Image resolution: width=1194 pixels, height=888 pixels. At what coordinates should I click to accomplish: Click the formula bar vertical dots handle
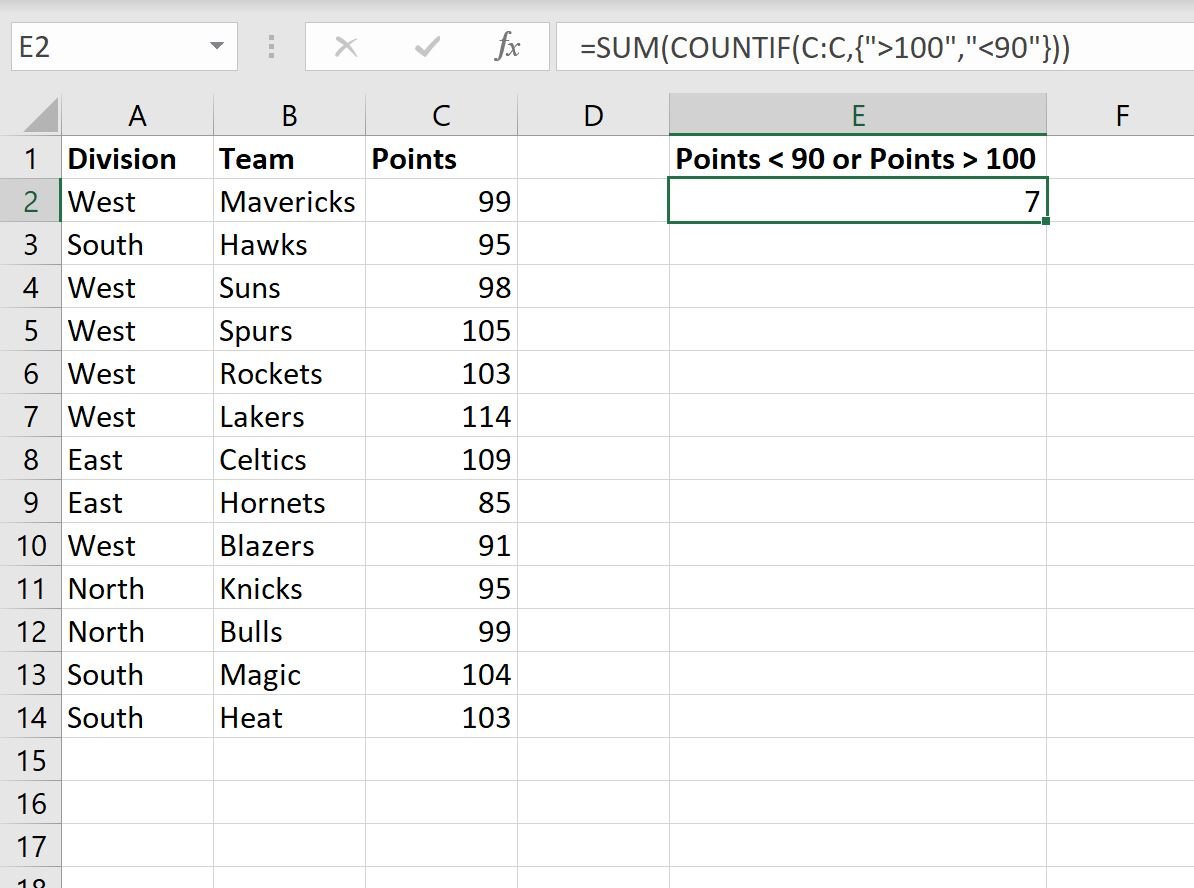(271, 47)
